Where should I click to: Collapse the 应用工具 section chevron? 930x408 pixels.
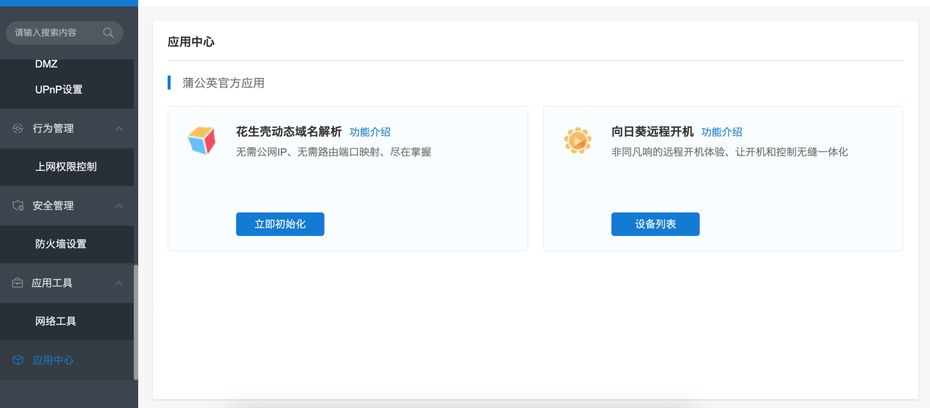[x=119, y=283]
